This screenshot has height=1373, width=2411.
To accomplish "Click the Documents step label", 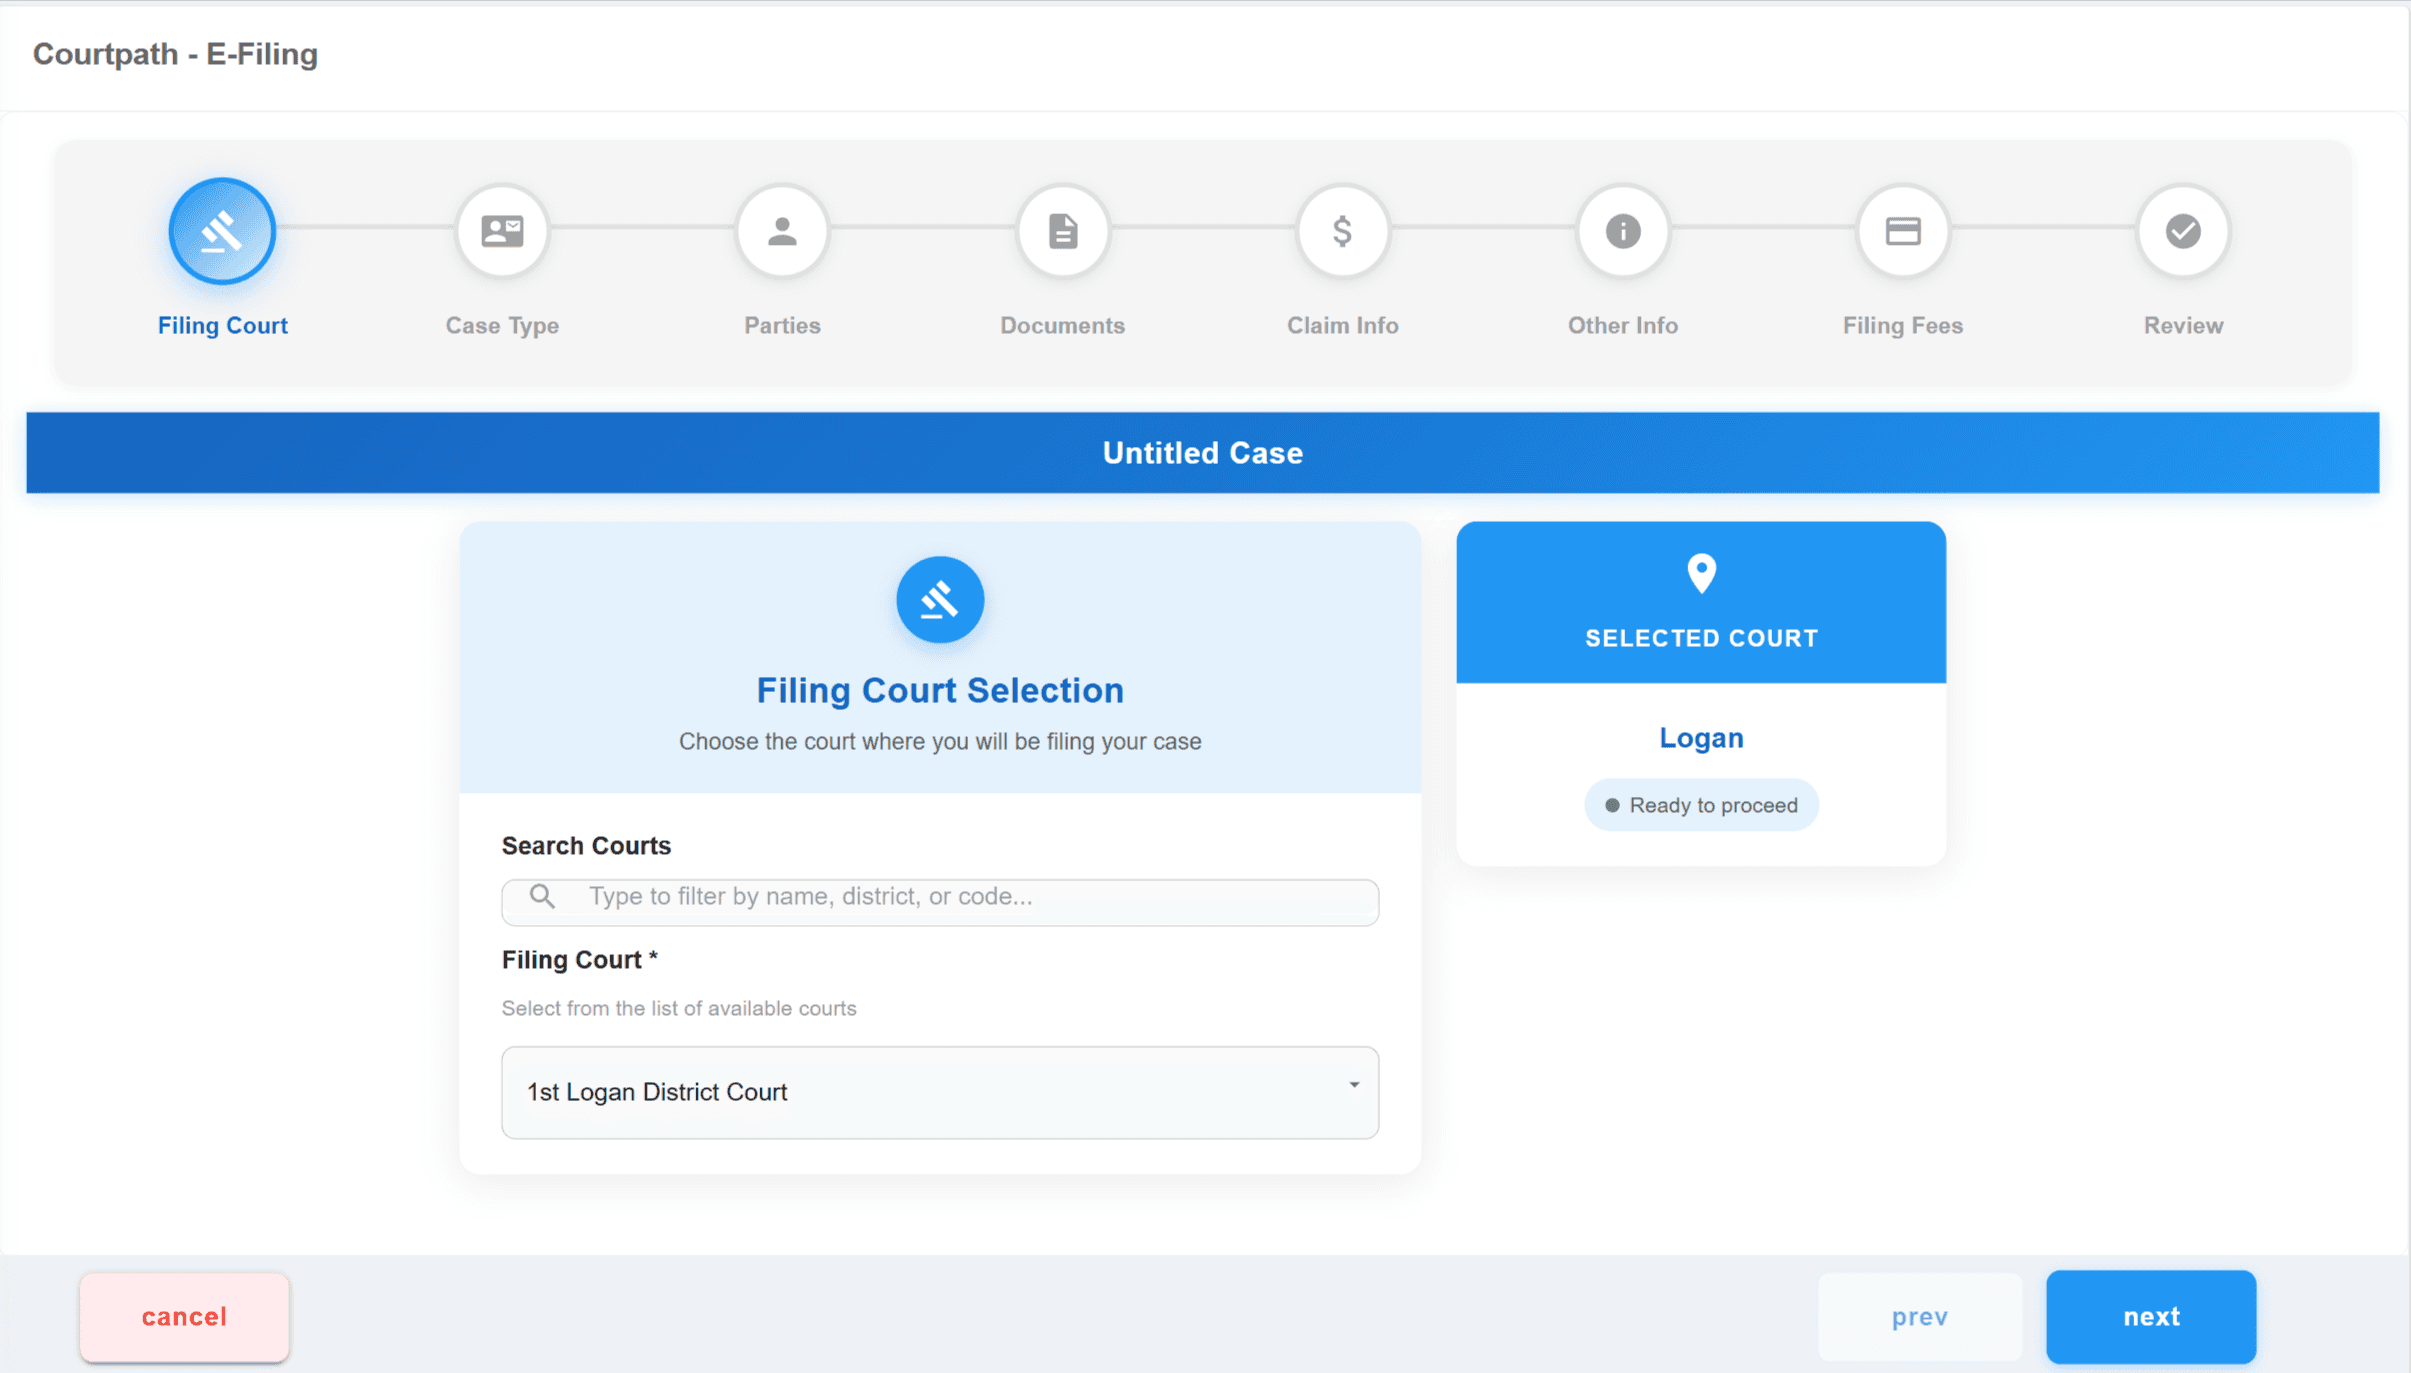I will [1062, 326].
